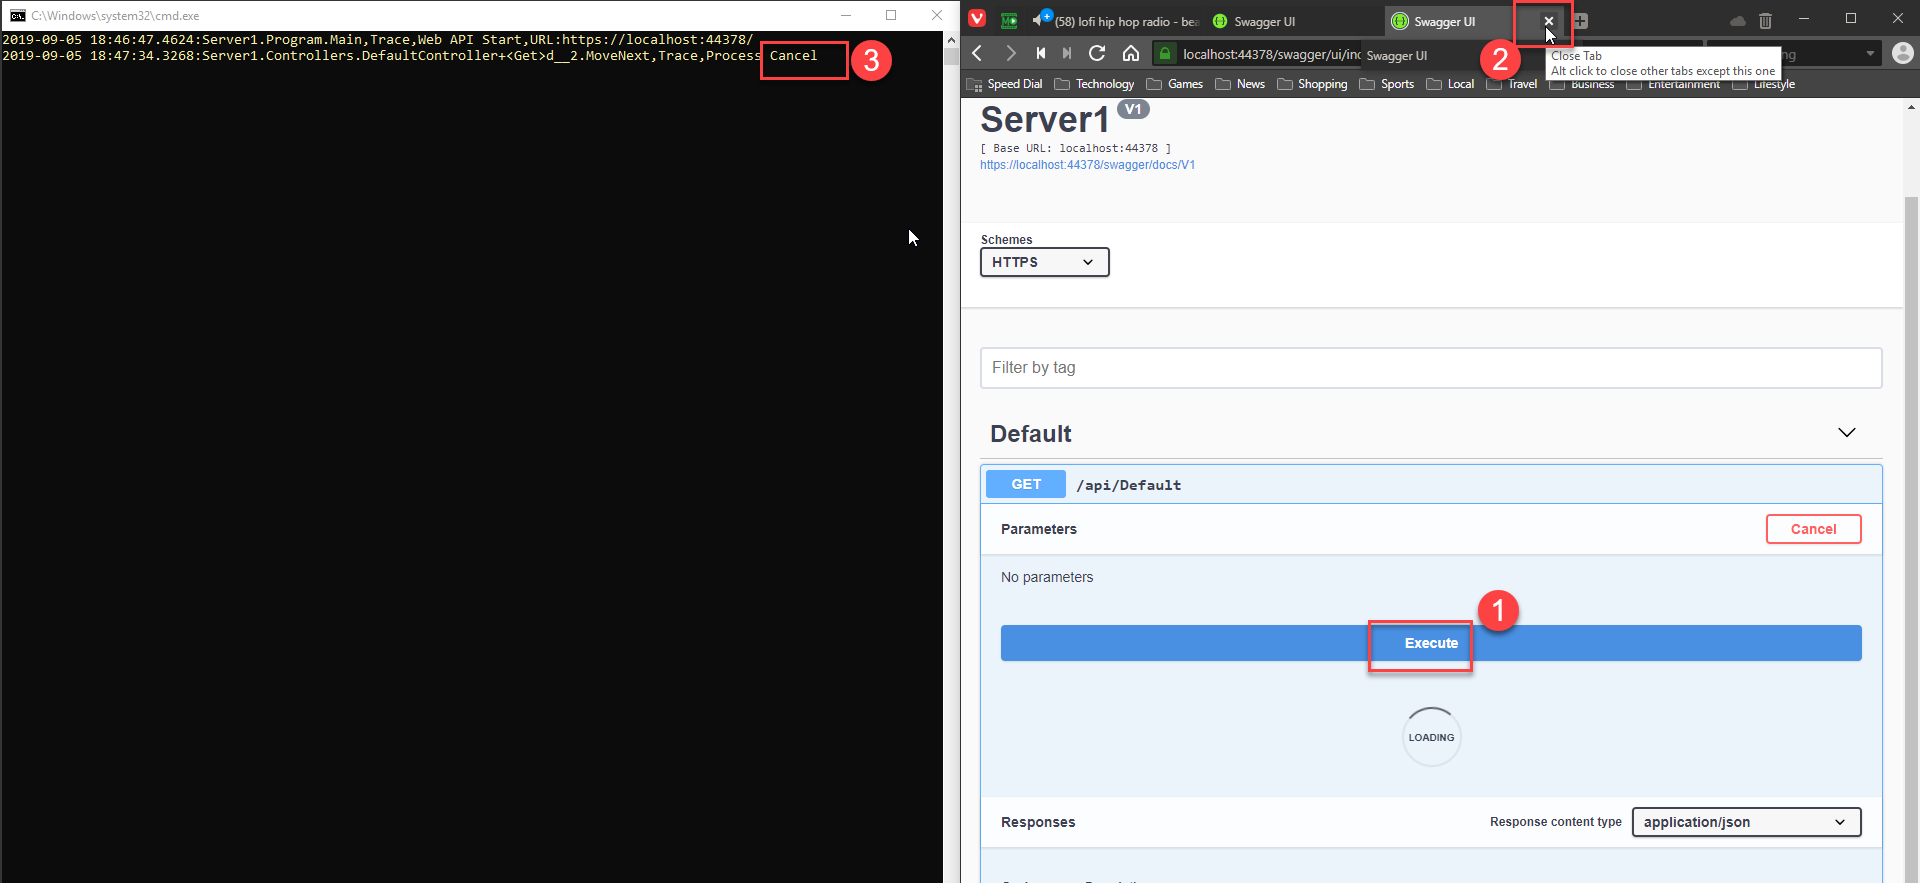Click the fast forward navigation button
Image resolution: width=1920 pixels, height=883 pixels.
click(1067, 53)
